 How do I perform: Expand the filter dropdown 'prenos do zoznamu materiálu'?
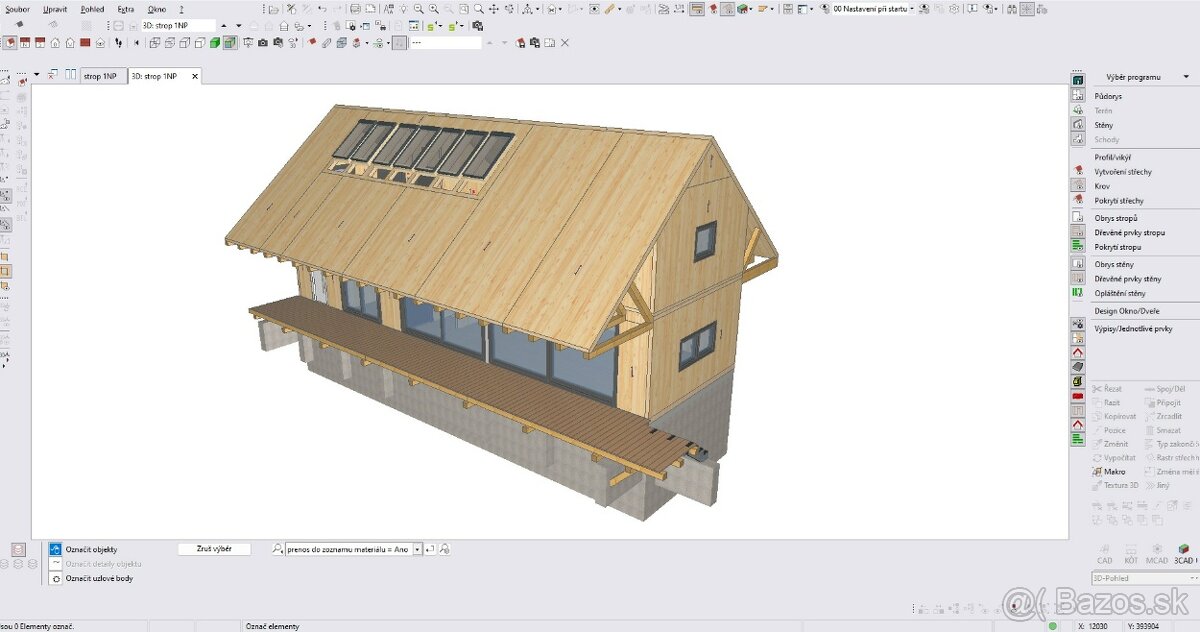pos(418,549)
